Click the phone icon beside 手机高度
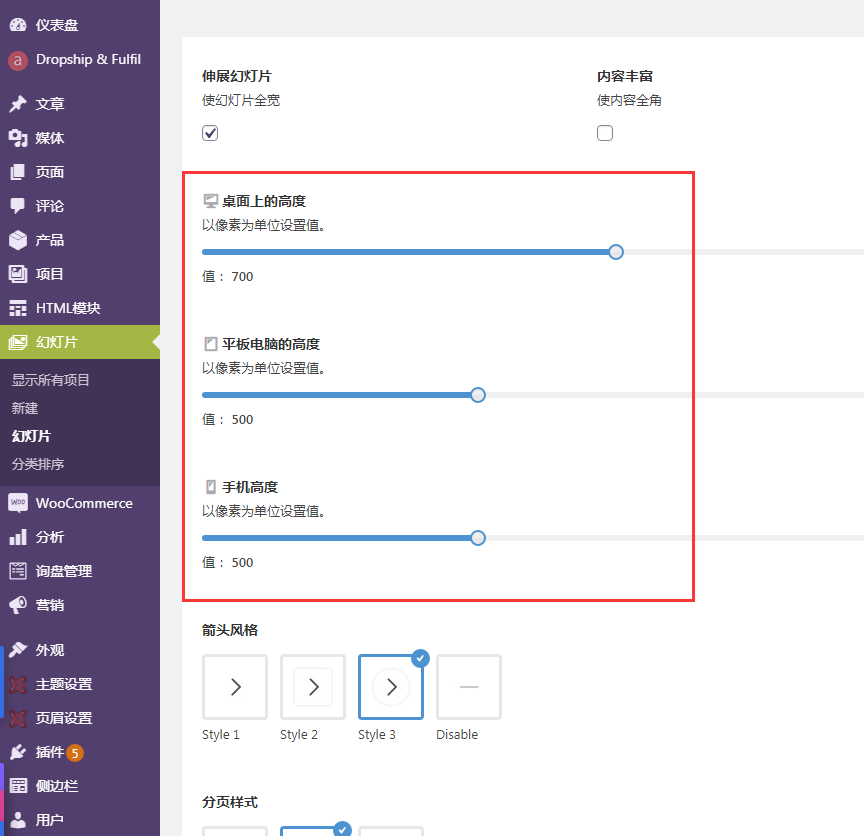 pyautogui.click(x=210, y=487)
